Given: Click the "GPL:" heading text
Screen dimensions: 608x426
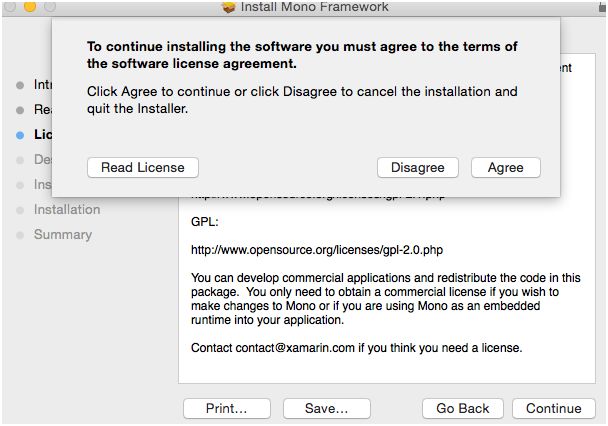Looking at the screenshot, I should coord(205,222).
